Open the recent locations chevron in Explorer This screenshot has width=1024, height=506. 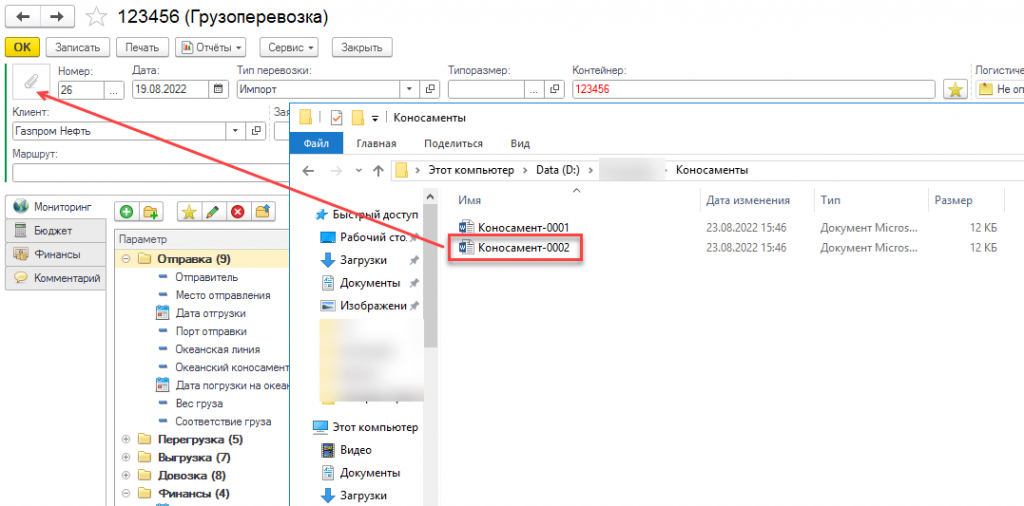(358, 170)
